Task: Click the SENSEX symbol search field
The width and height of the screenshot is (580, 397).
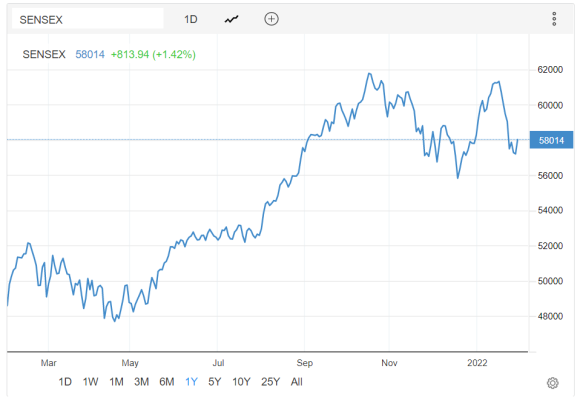Action: pos(88,19)
